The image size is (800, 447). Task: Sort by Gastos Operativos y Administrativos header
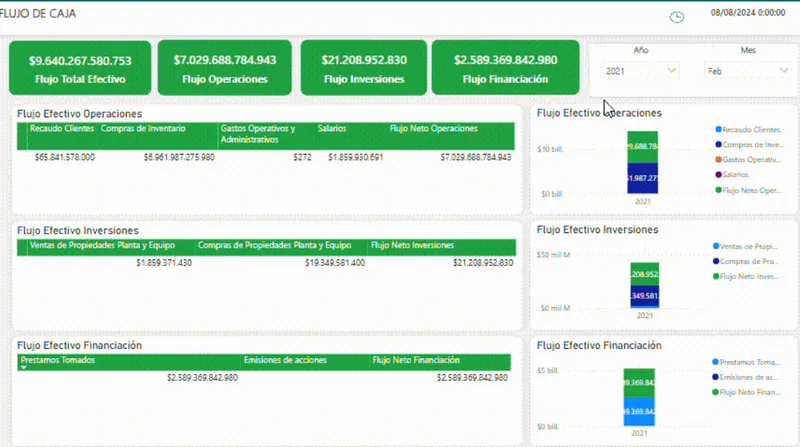pos(258,134)
